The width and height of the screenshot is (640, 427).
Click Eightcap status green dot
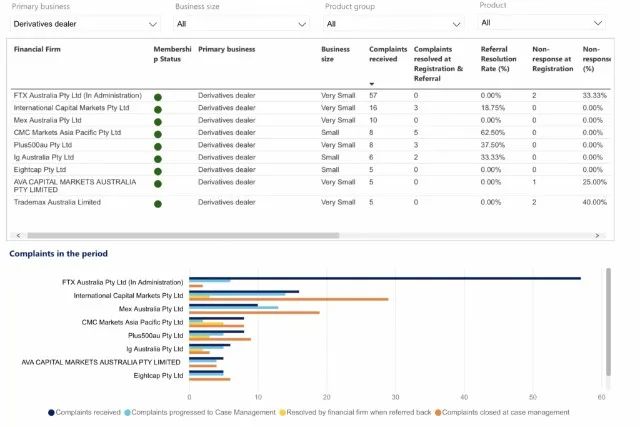[x=158, y=171]
